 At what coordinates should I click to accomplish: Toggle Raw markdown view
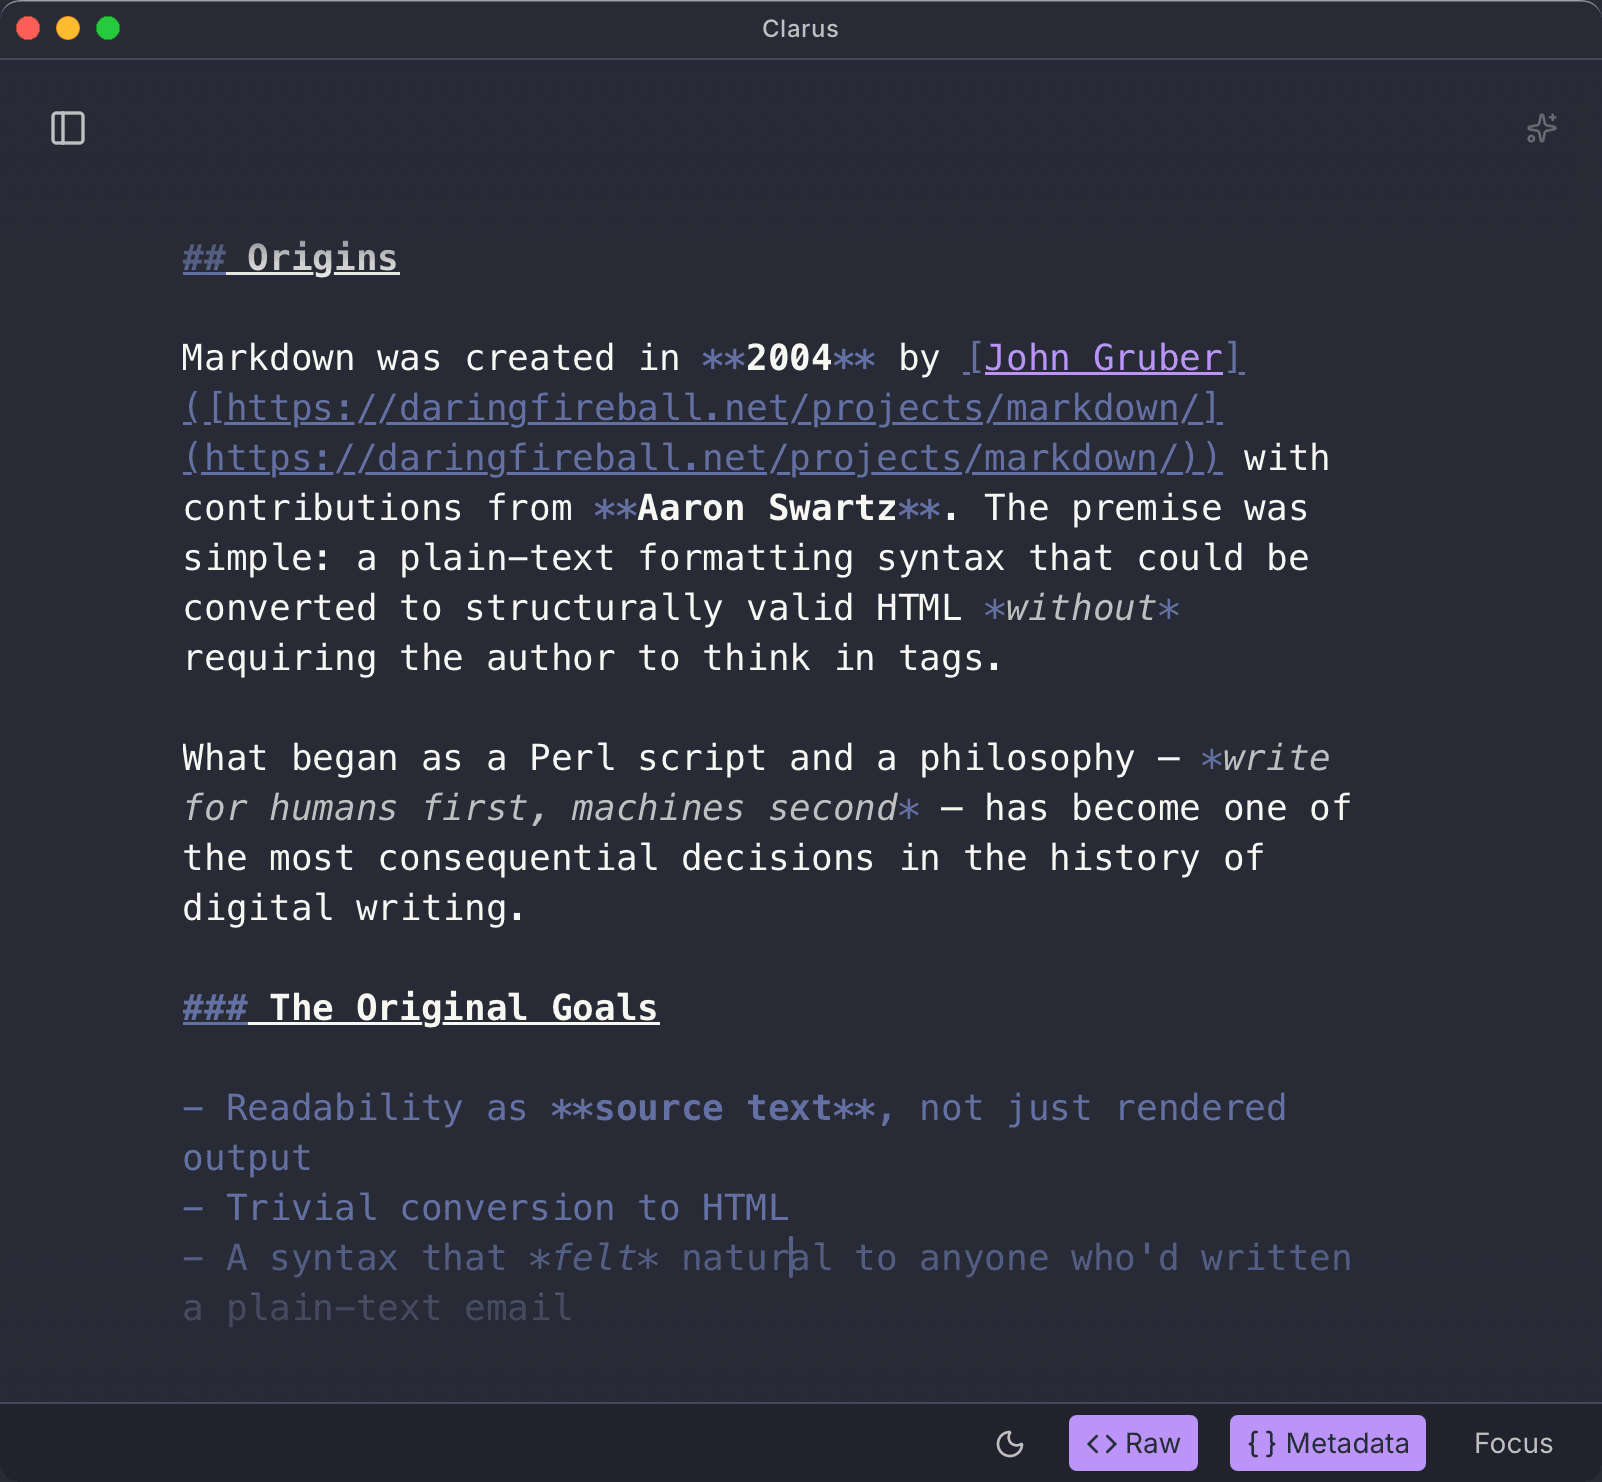1133,1443
